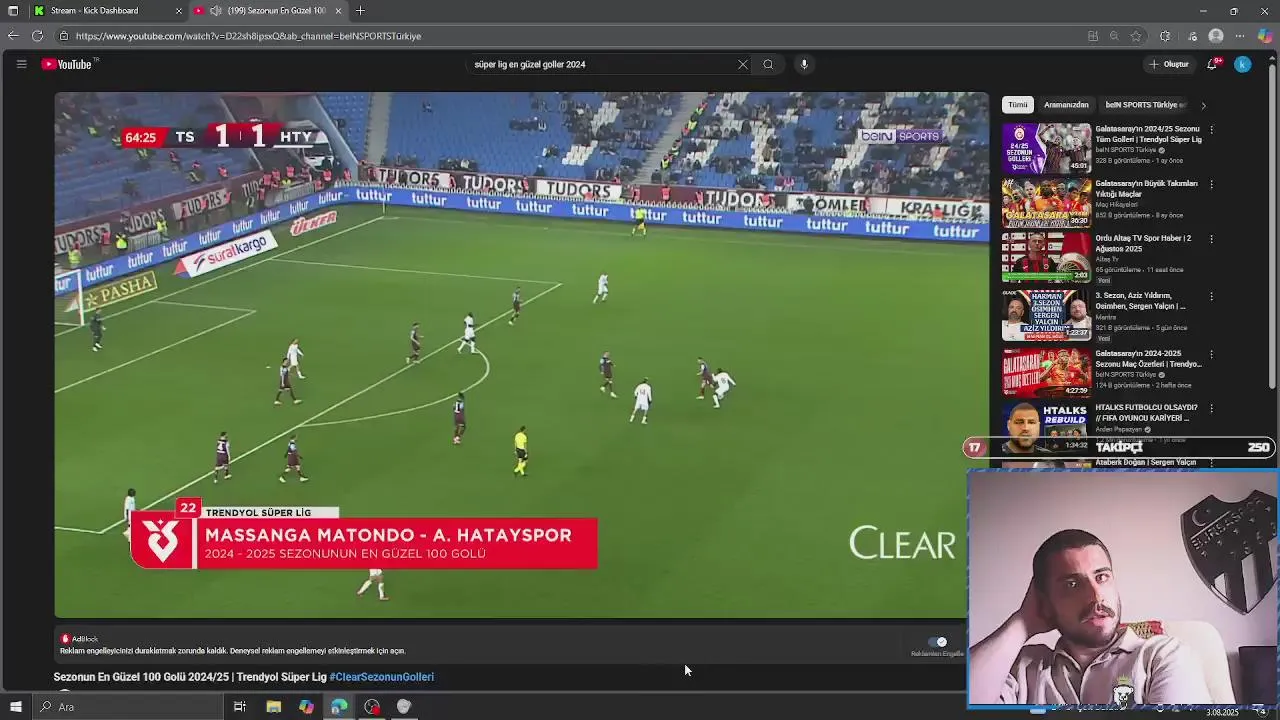
Task: Open Aziz Yıldırım Sergen Yalçın thumbnail
Action: [1047, 316]
